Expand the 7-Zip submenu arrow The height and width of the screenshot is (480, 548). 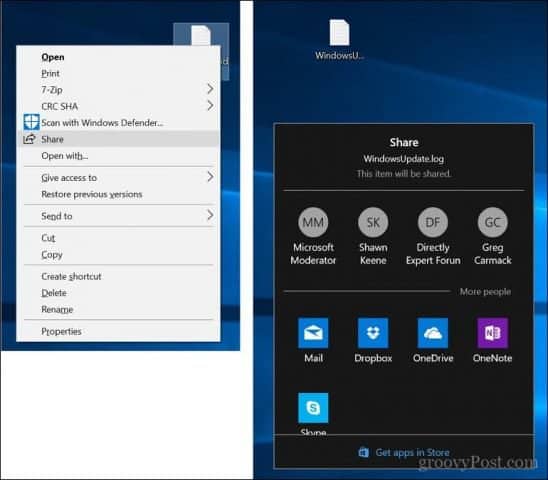pos(210,89)
